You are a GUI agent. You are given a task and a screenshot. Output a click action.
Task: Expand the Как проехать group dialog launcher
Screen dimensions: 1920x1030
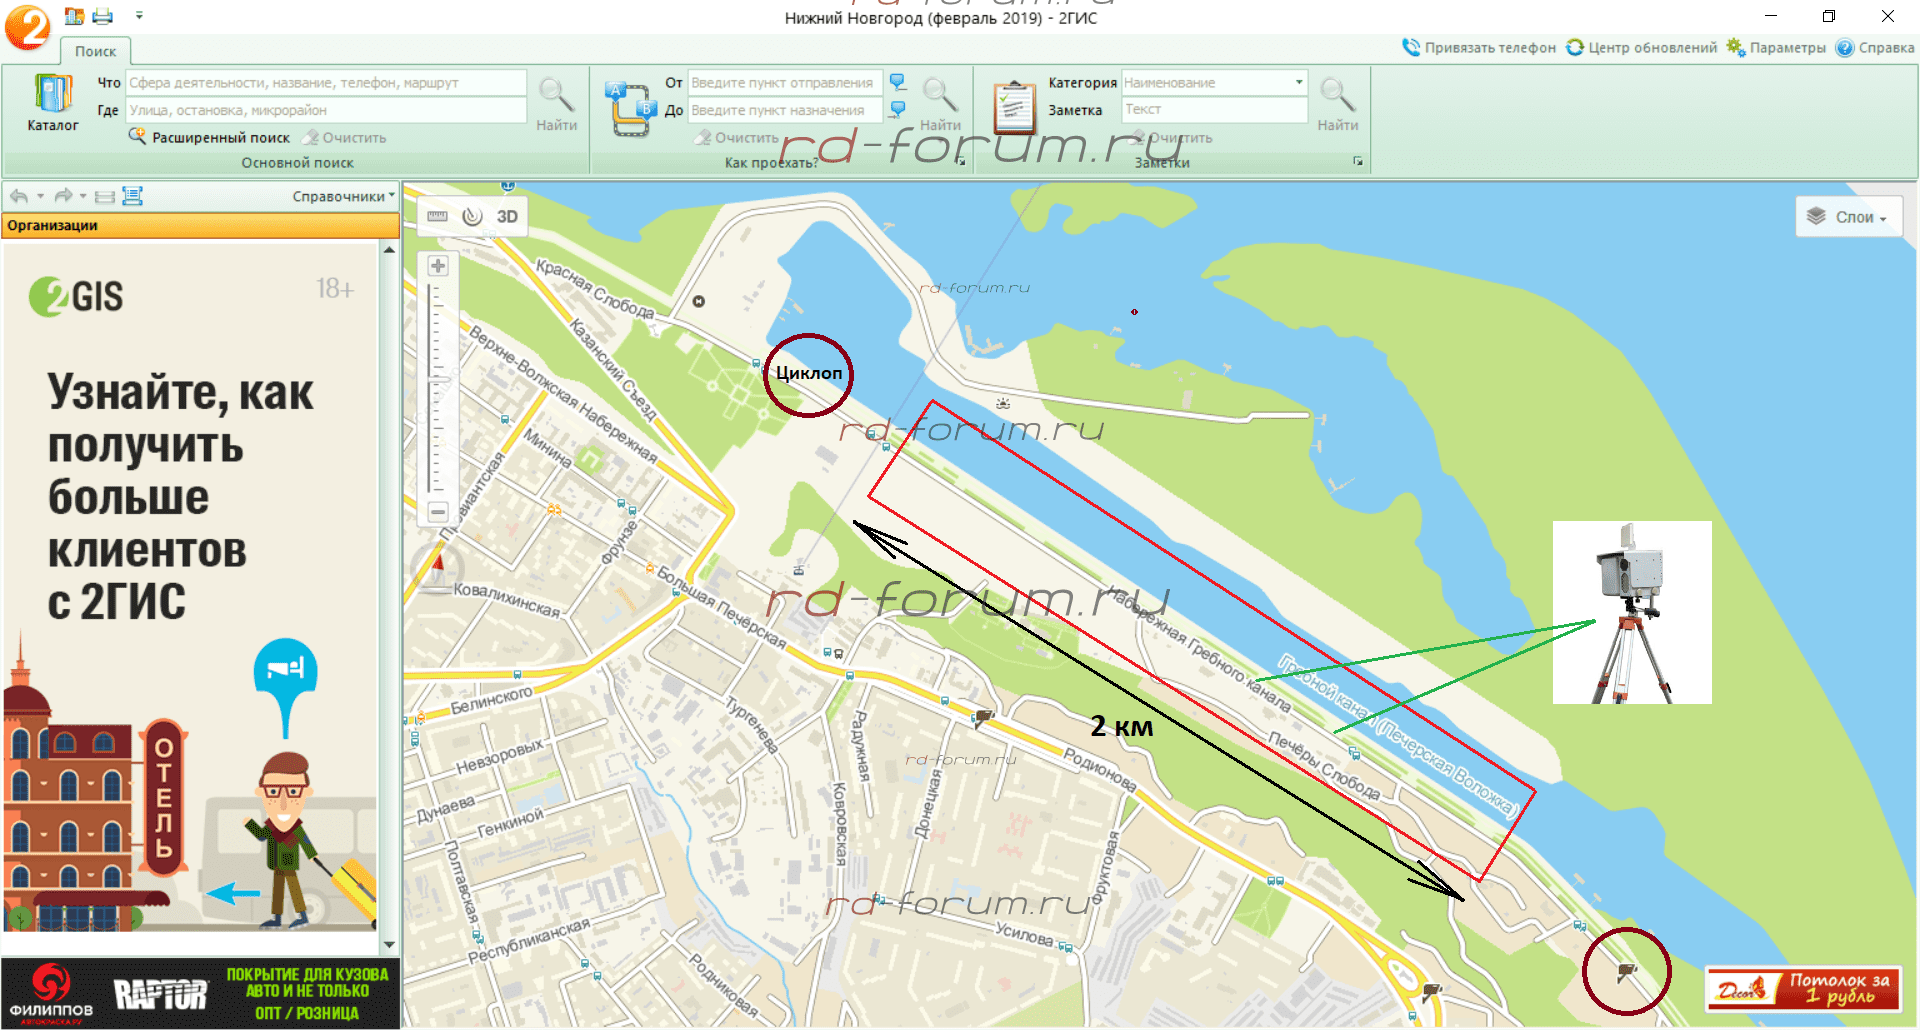pos(961,162)
